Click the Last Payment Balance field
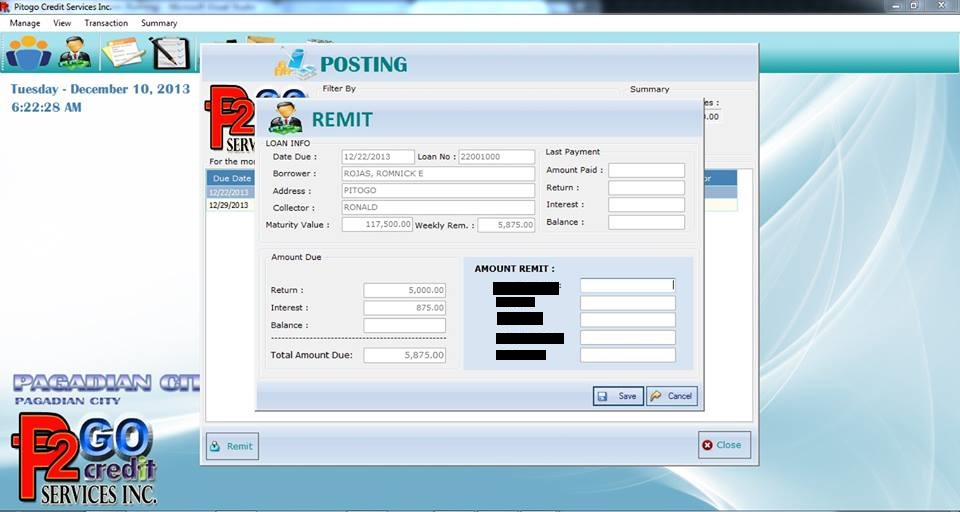 click(647, 222)
